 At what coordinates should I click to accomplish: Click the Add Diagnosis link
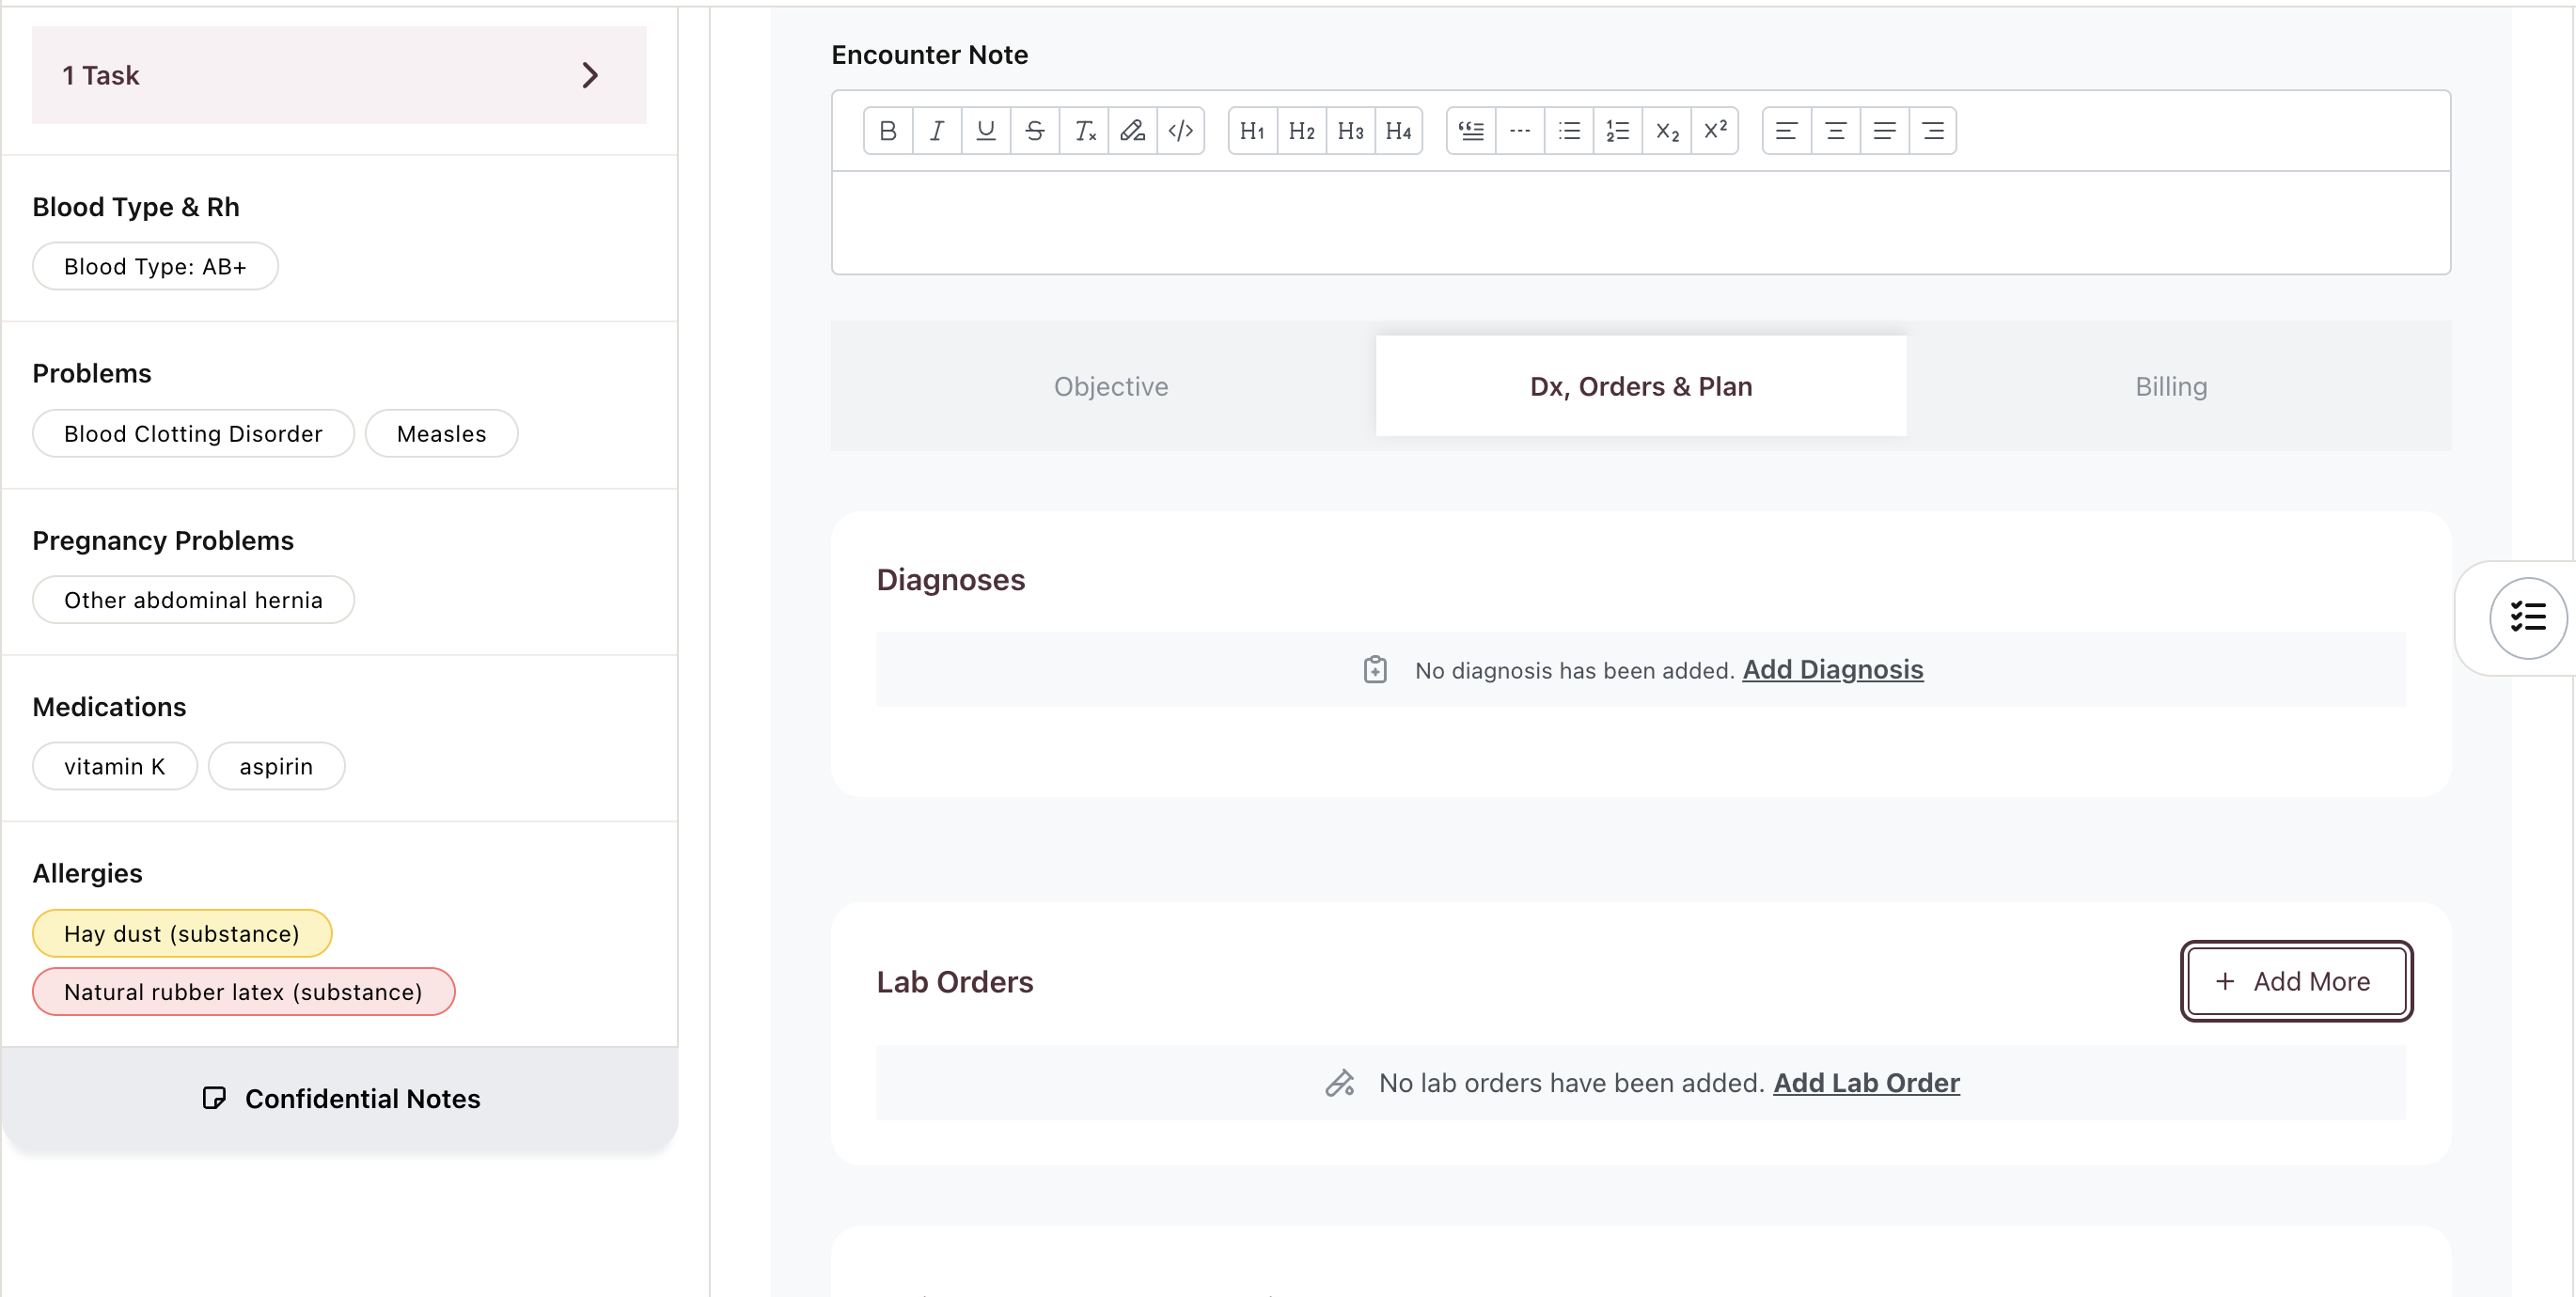pyautogui.click(x=1832, y=669)
